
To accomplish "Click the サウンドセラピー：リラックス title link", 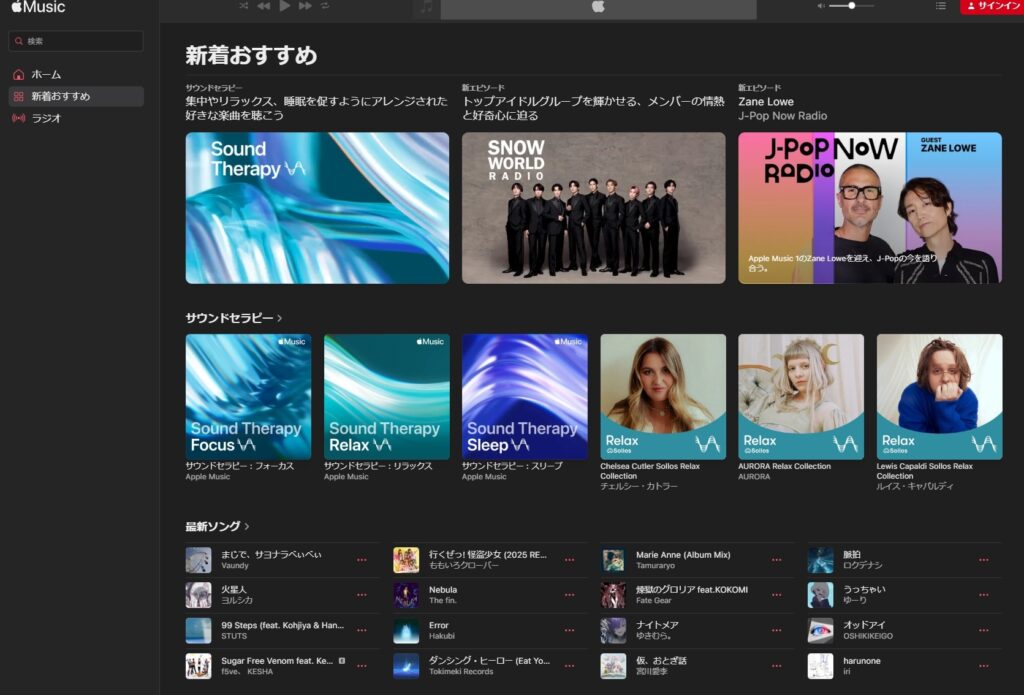I will 378,466.
